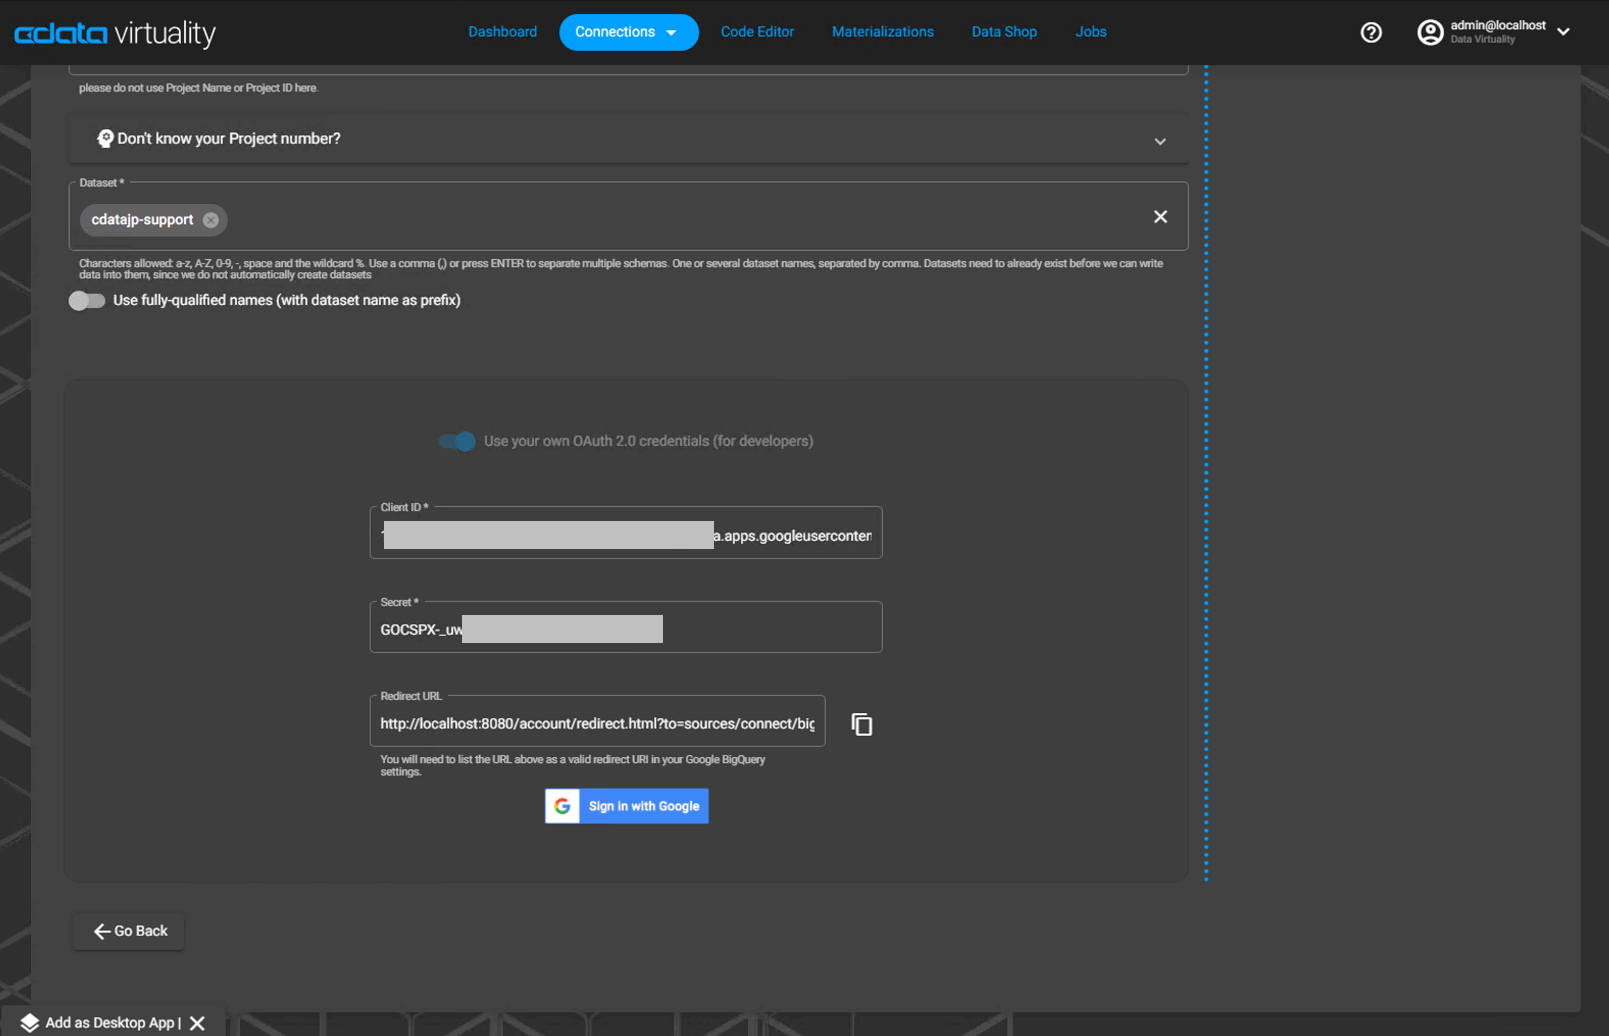This screenshot has width=1609, height=1036.
Task: Click the Google logo on sign-in button
Action: [563, 806]
